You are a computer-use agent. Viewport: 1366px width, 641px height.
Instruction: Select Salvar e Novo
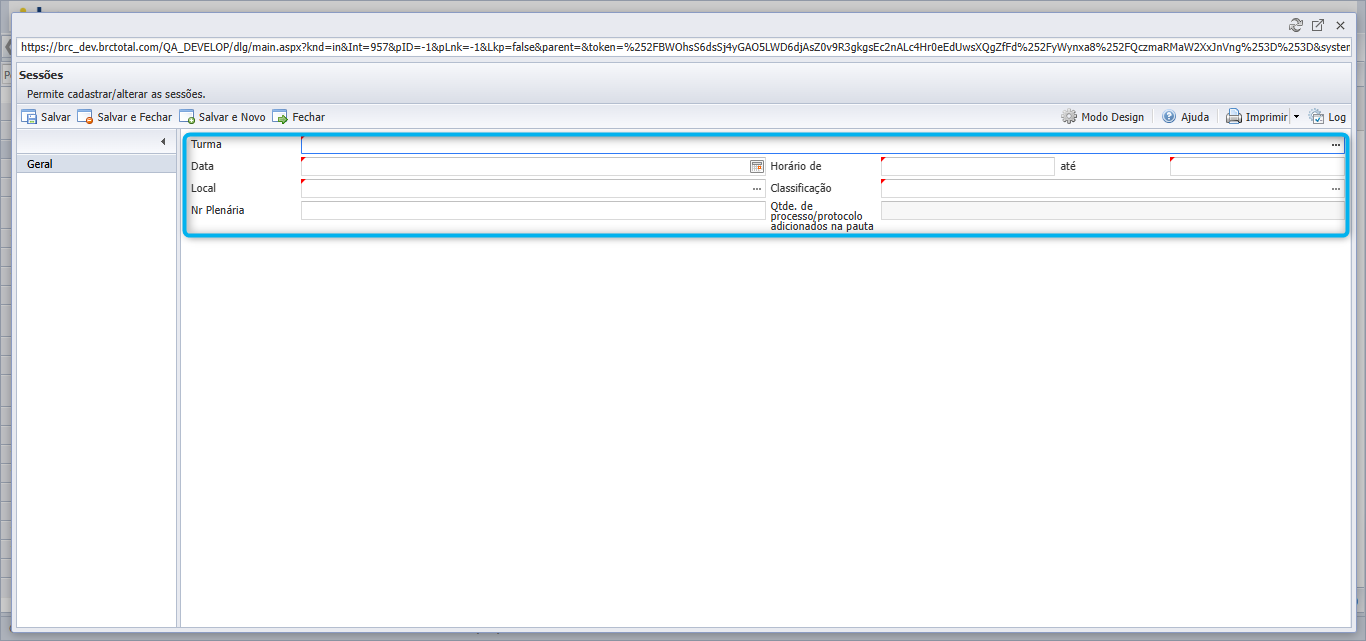(222, 117)
